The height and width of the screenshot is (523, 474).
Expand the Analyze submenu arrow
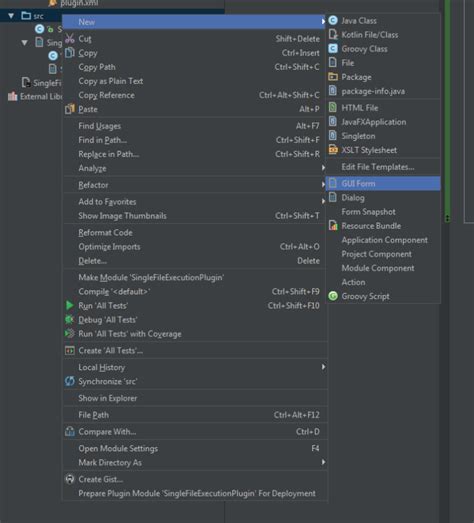(x=323, y=168)
